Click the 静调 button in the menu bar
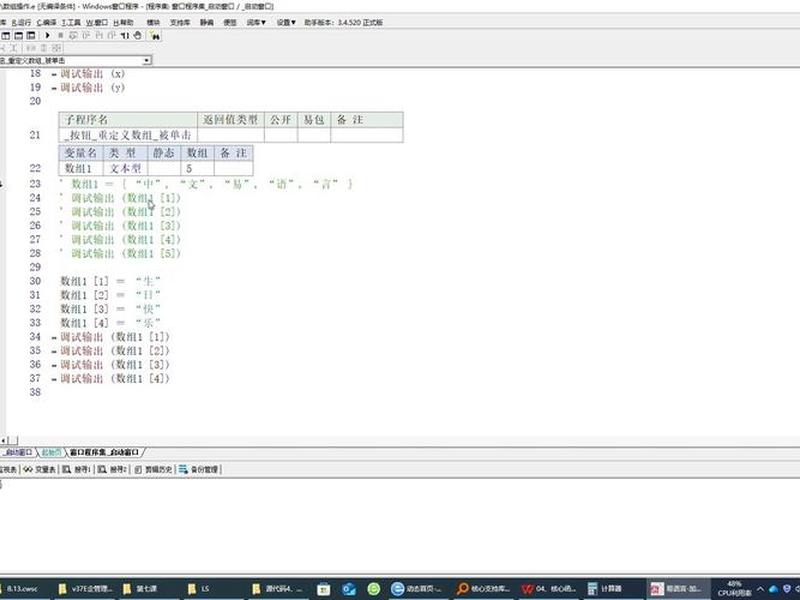The height and width of the screenshot is (600, 800). tap(207, 22)
